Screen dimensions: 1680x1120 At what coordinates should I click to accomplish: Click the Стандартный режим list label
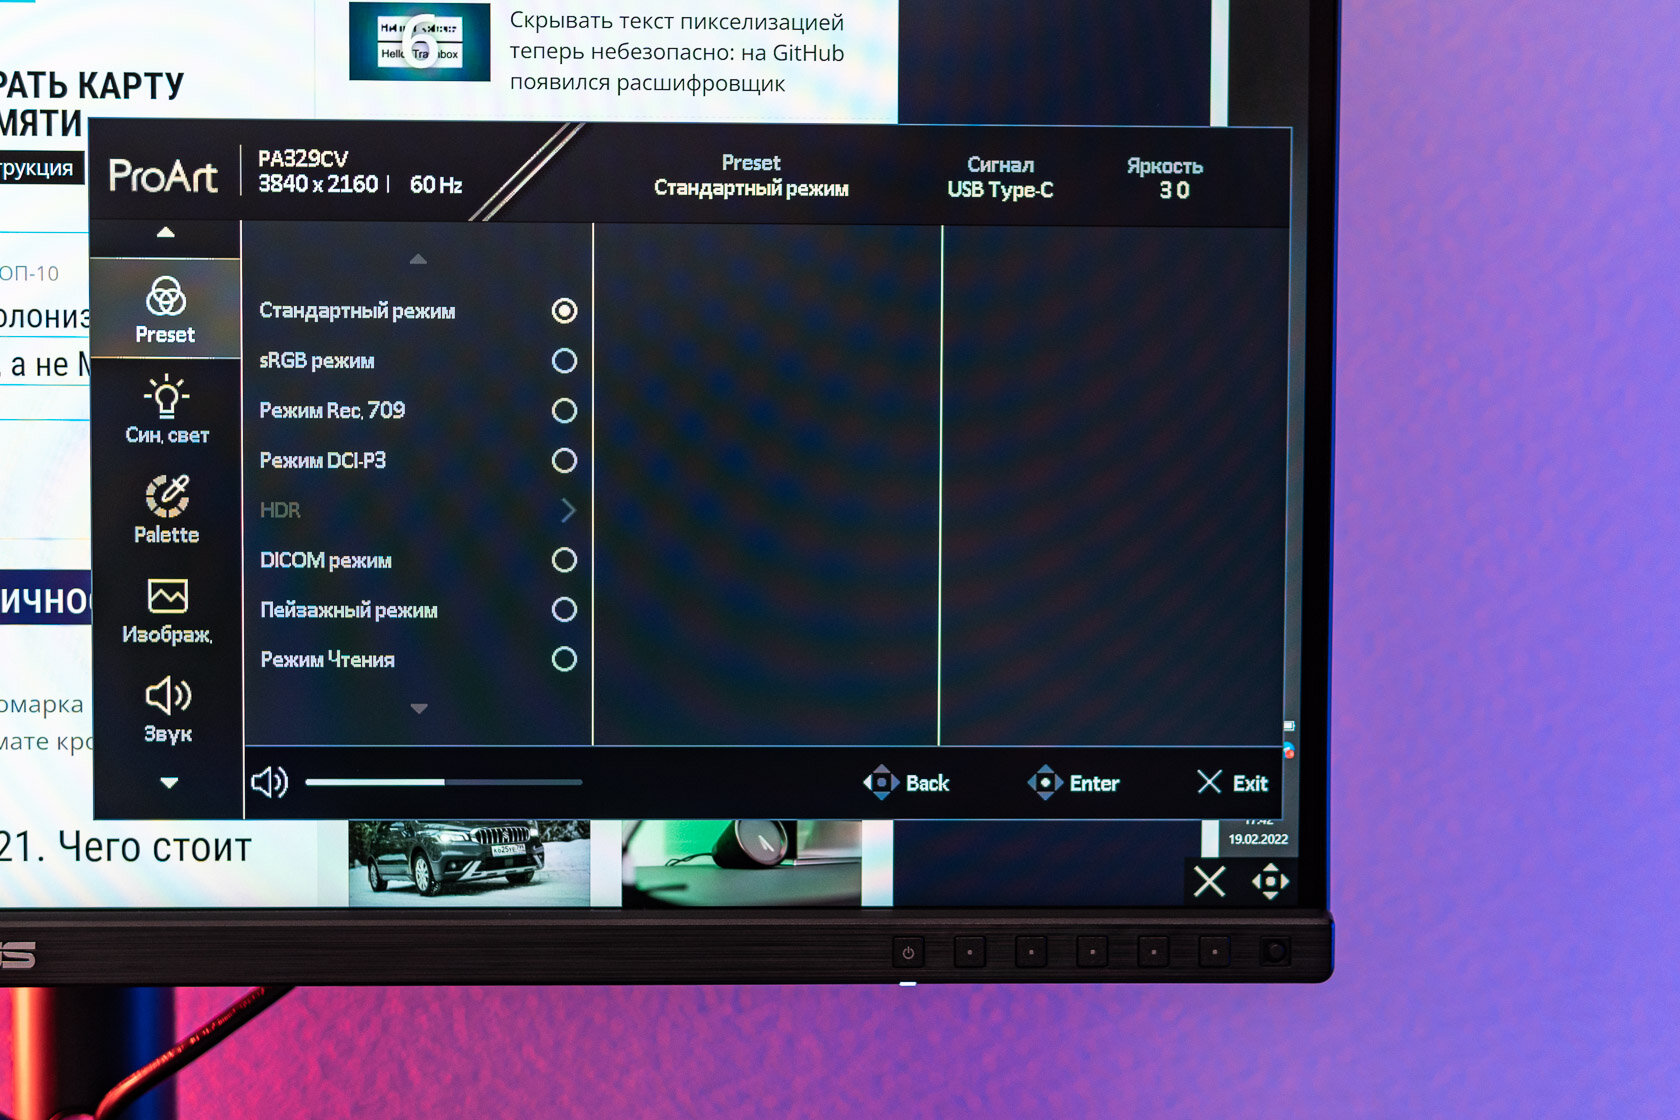[357, 311]
